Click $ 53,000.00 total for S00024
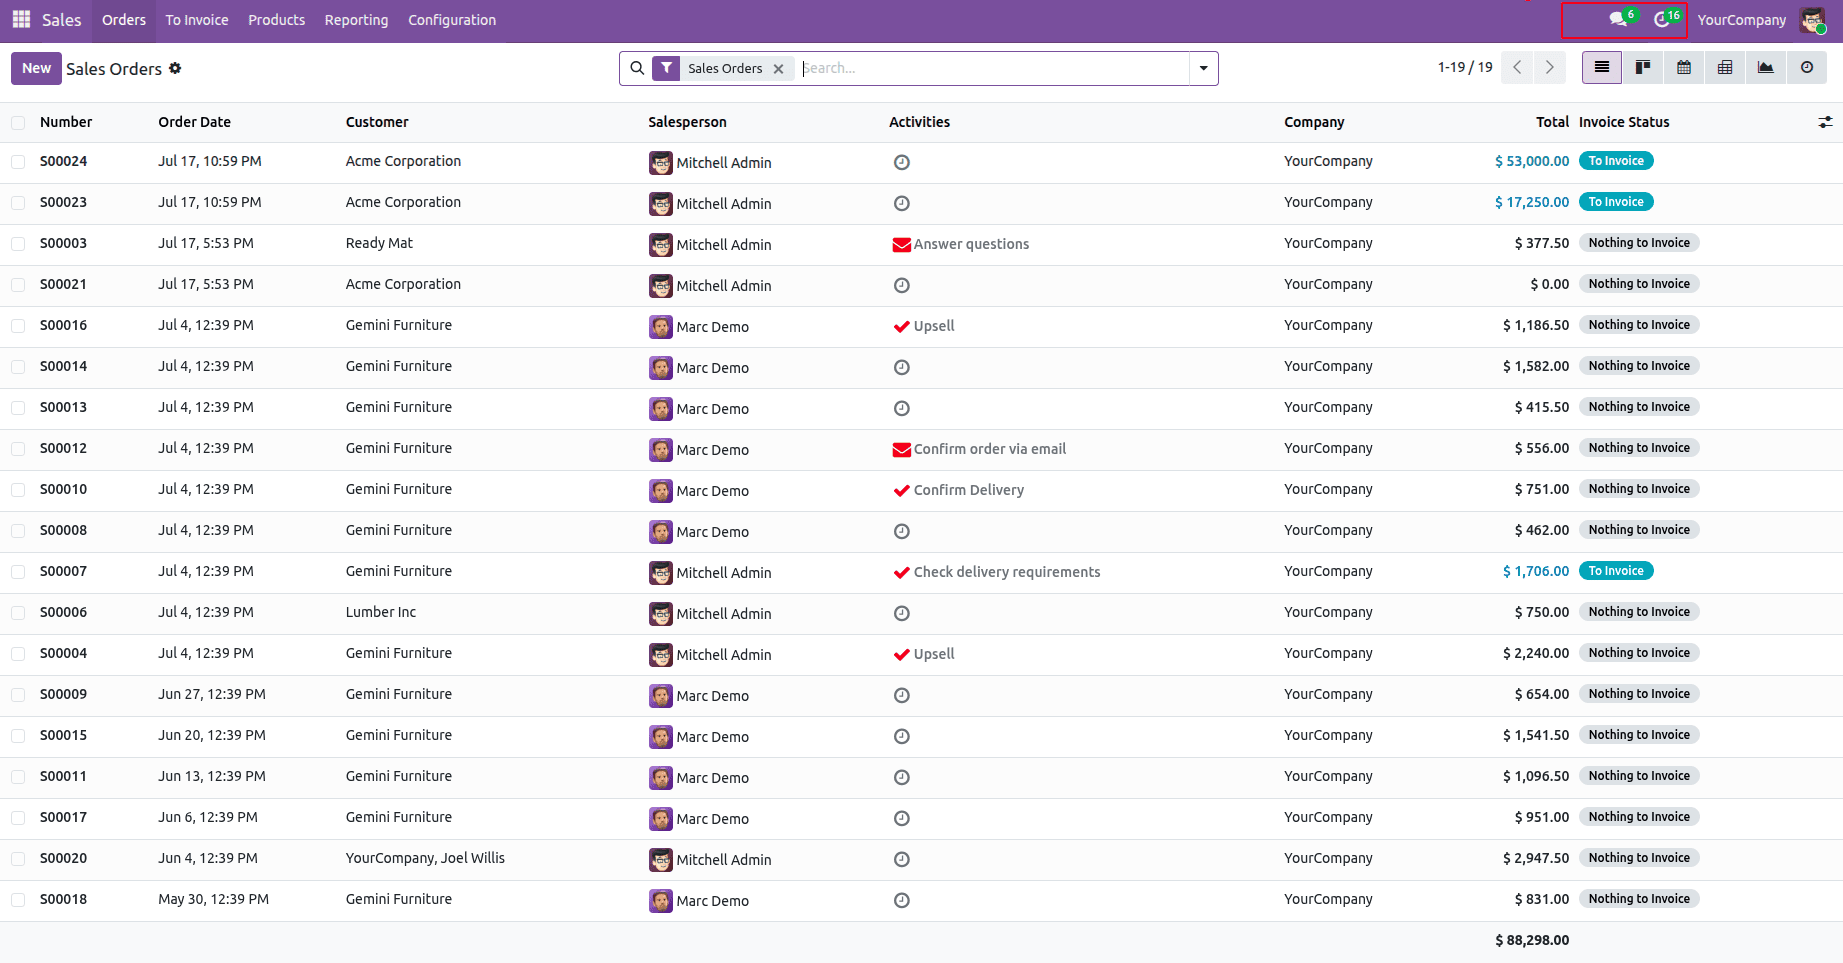Screen dimensions: 1843x963 pos(1532,161)
